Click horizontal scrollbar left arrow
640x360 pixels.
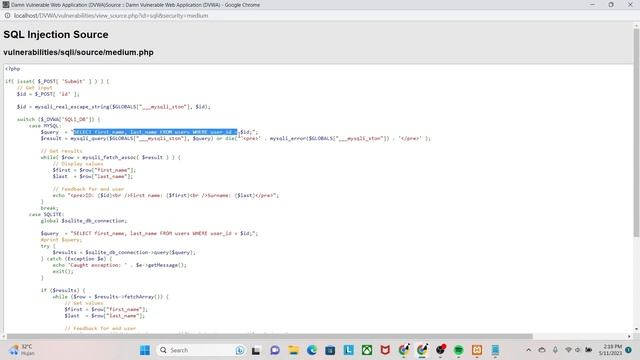tap(3, 336)
